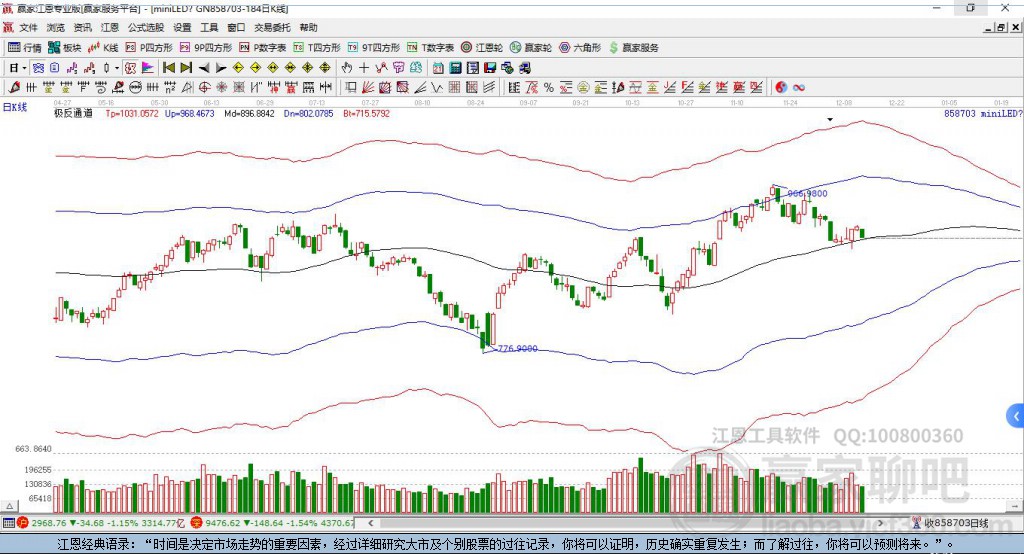Open the 江恩轮 Gann wheel

point(482,48)
